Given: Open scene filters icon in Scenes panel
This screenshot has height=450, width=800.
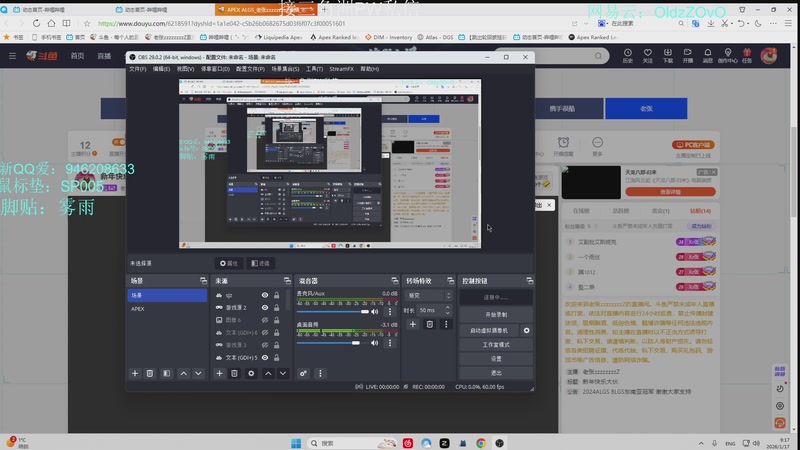Looking at the screenshot, I should point(166,373).
